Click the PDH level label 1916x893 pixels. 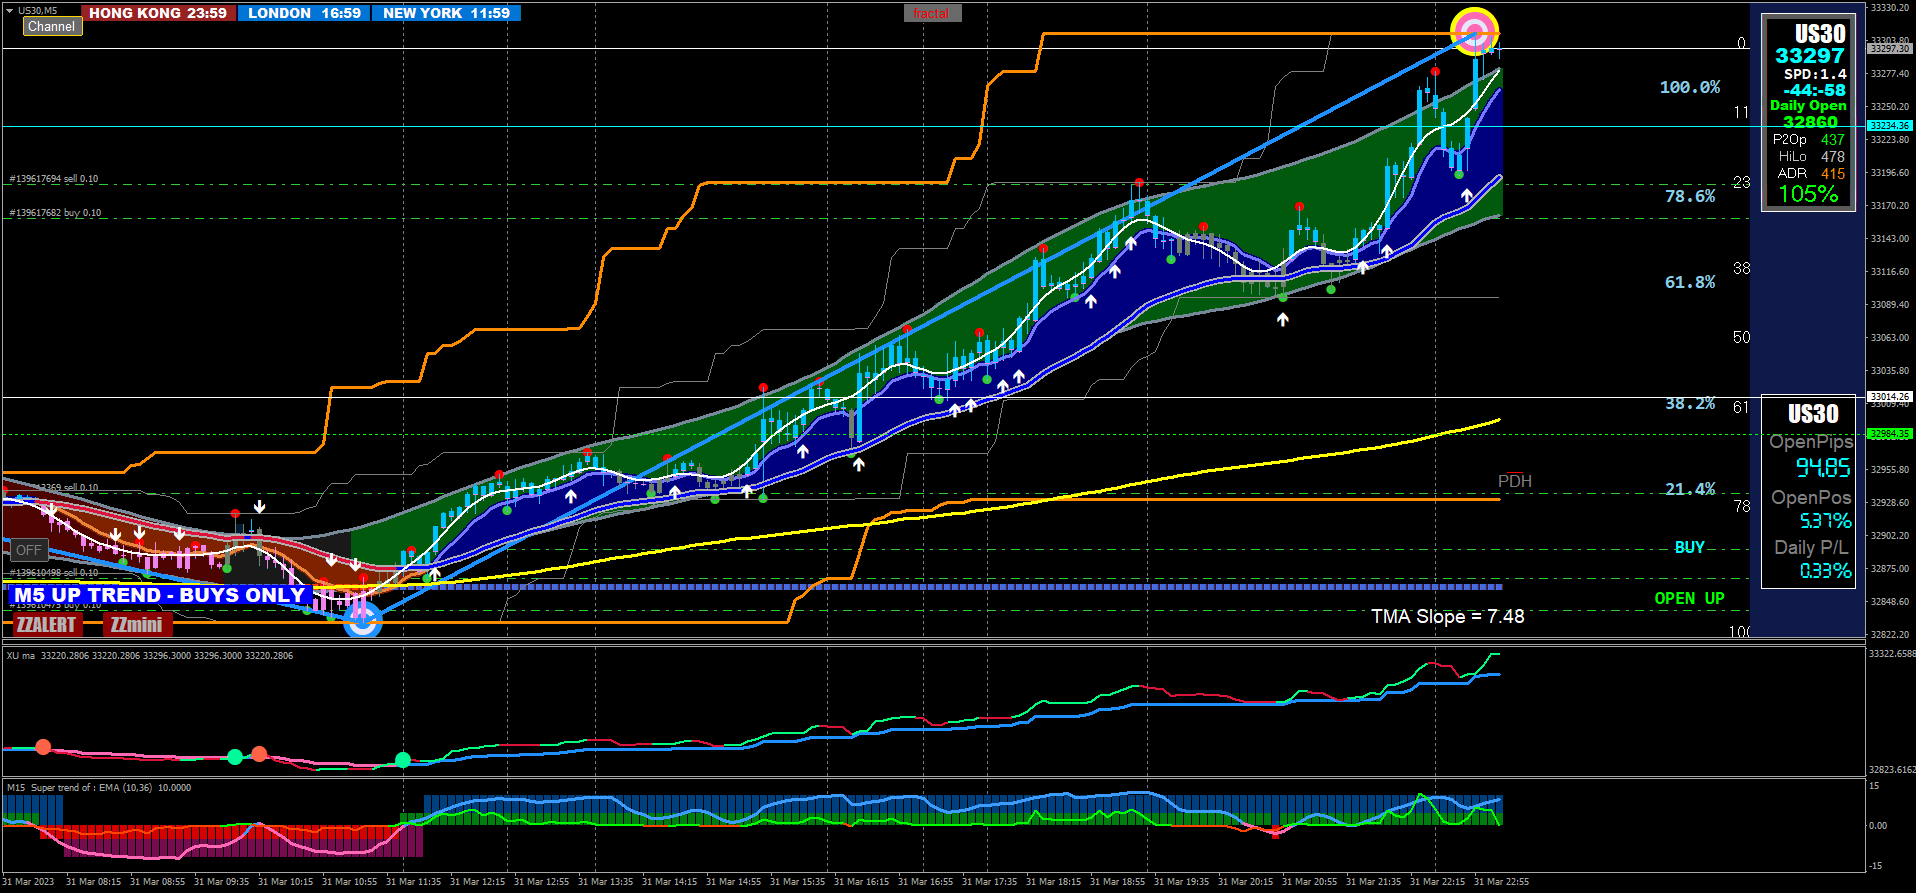1514,481
